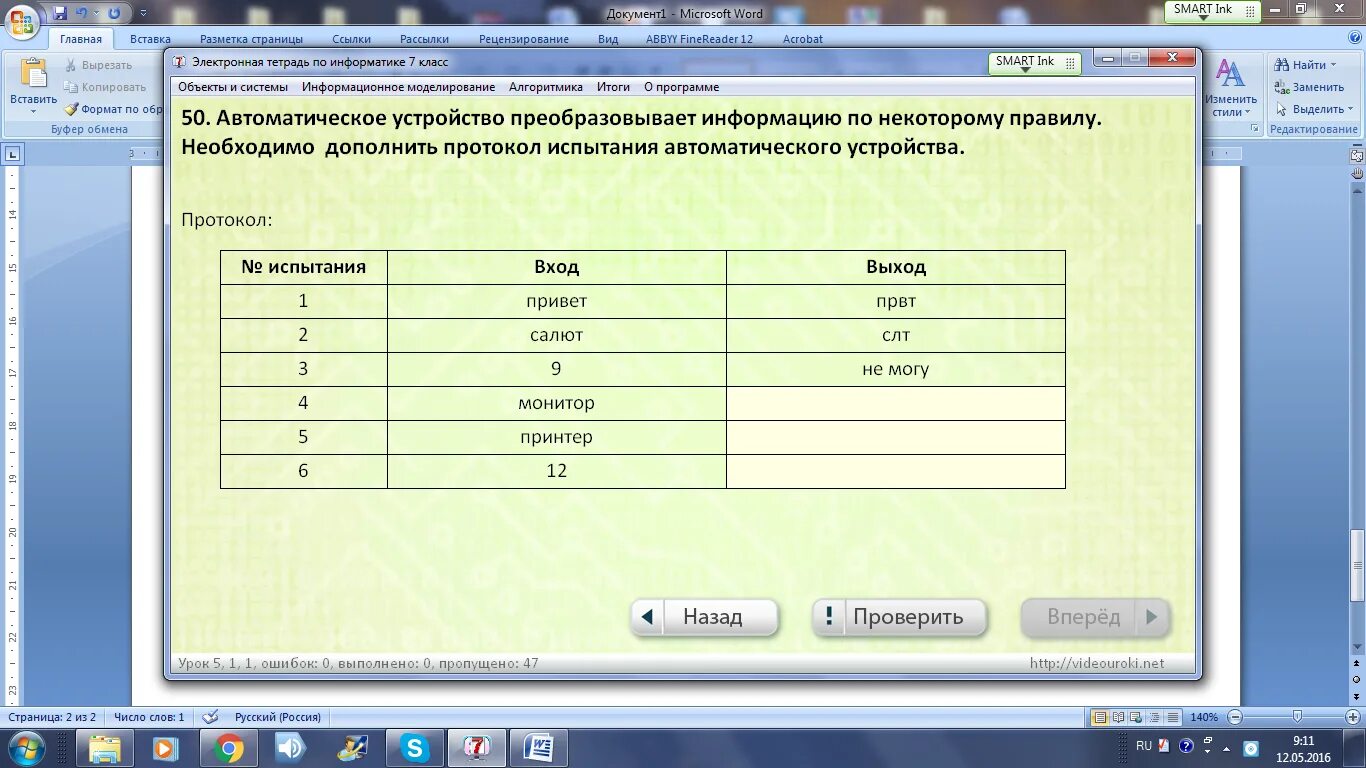1366x768 pixels.
Task: Click Заменить replace command
Action: [1309, 87]
